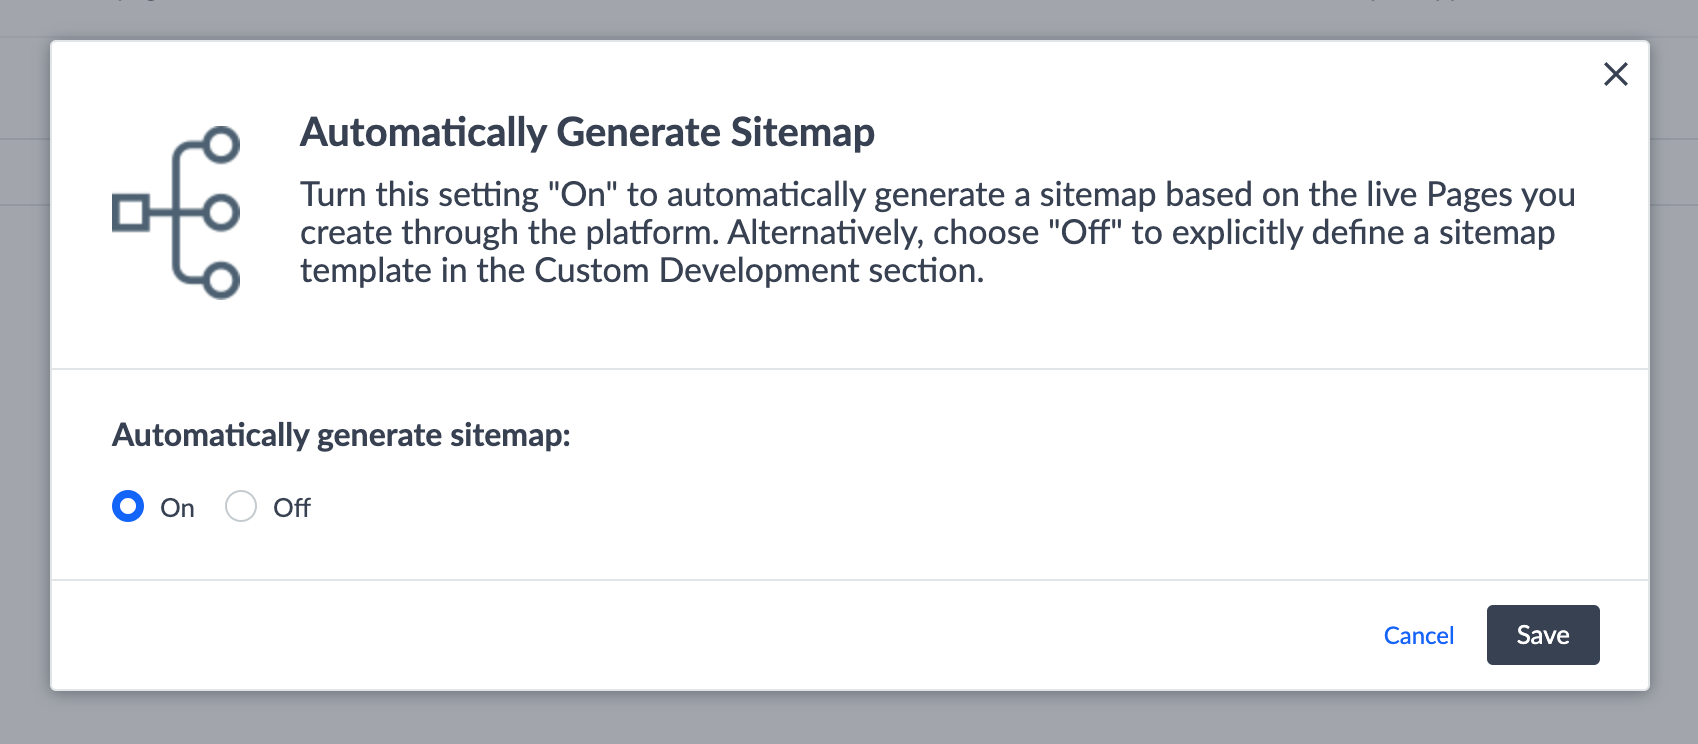Click the description paragraph about live Pages
The height and width of the screenshot is (744, 1698).
pyautogui.click(x=938, y=232)
